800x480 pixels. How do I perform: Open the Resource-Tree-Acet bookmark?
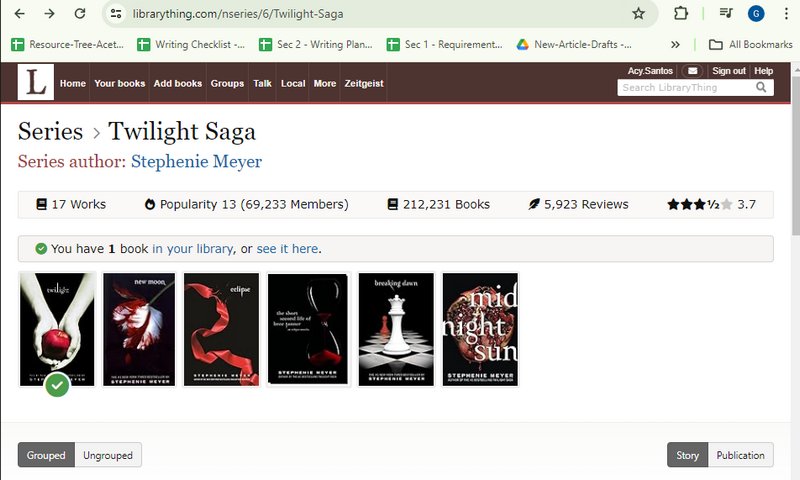(x=67, y=44)
